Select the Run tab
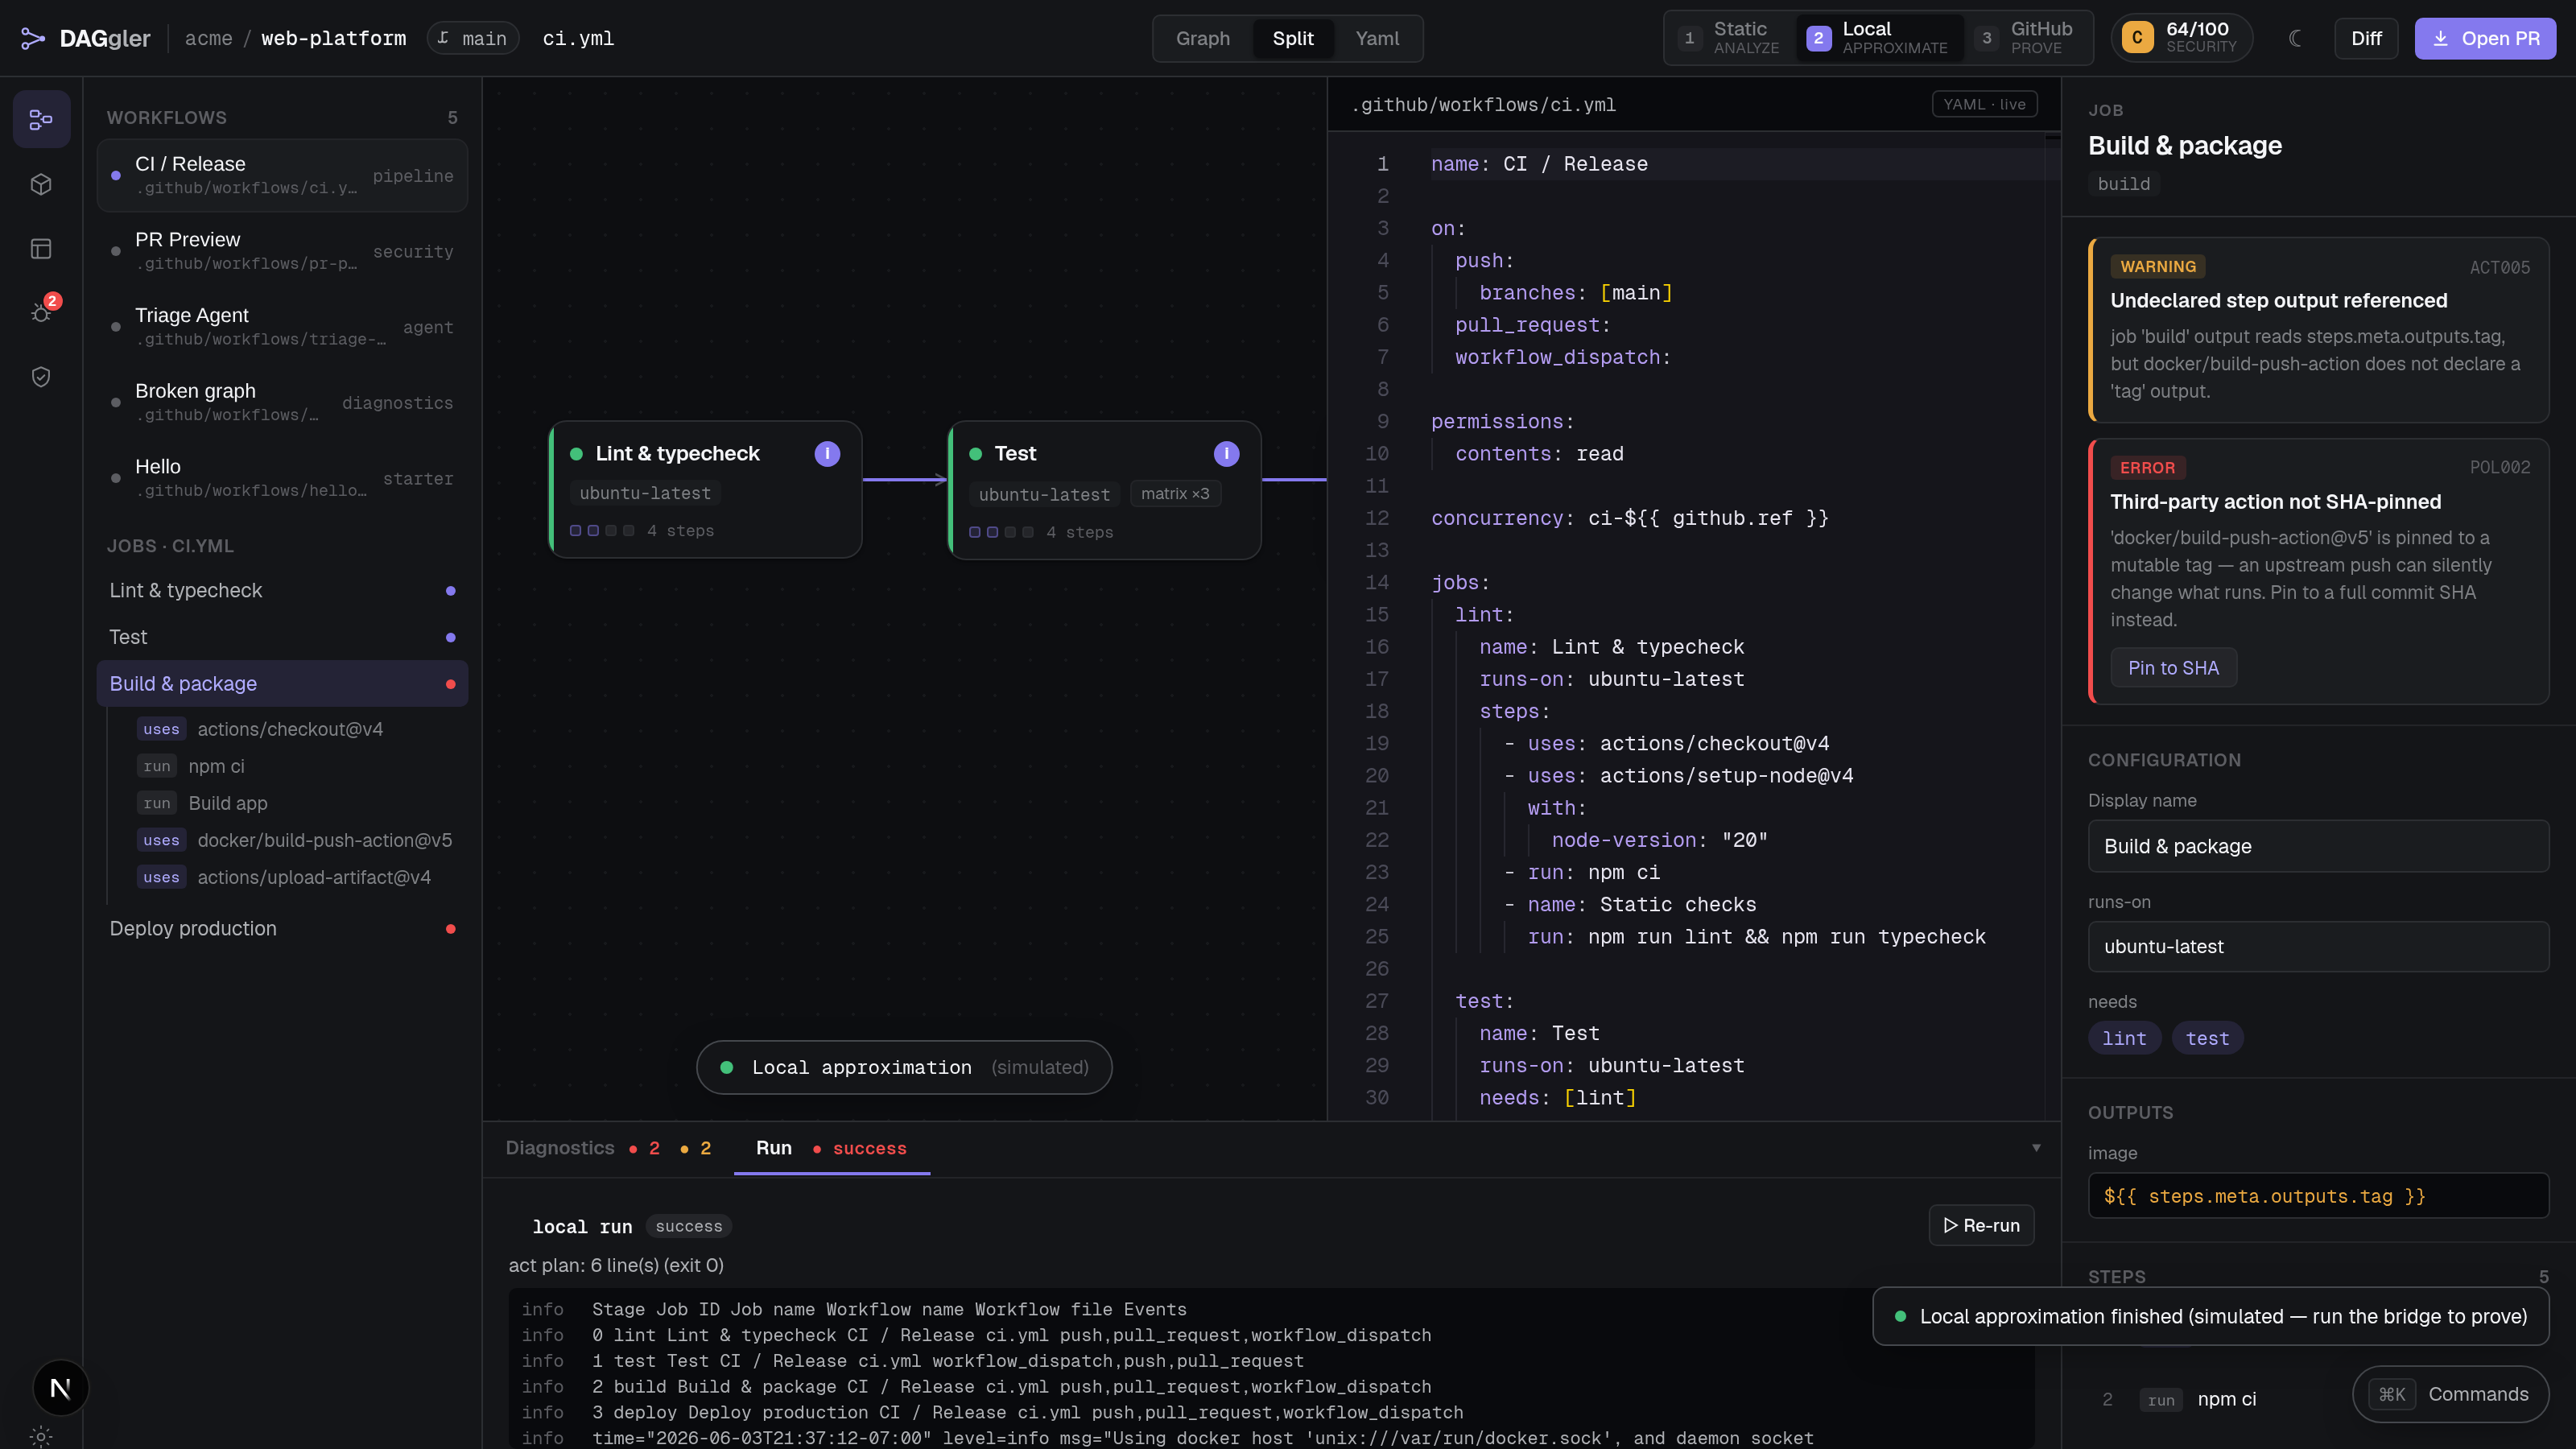The width and height of the screenshot is (2576, 1449). click(831, 1148)
